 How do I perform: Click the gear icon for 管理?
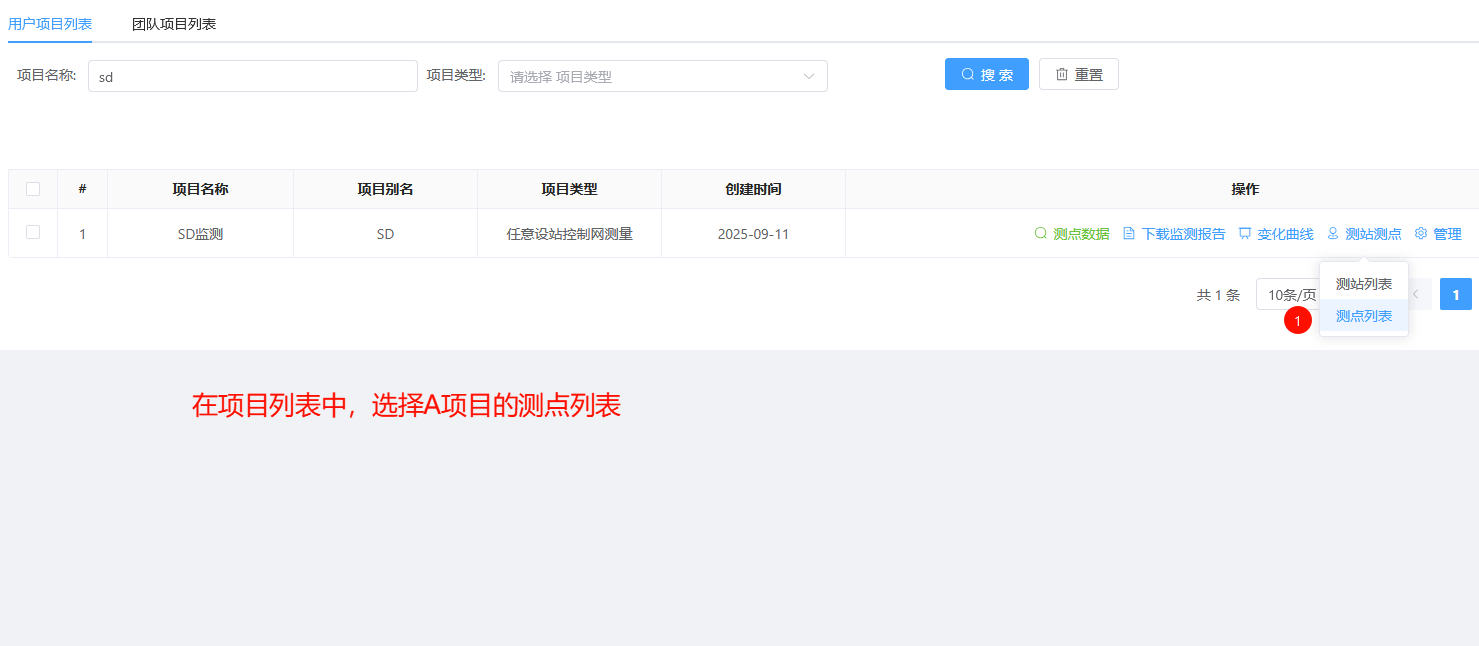[x=1421, y=234]
